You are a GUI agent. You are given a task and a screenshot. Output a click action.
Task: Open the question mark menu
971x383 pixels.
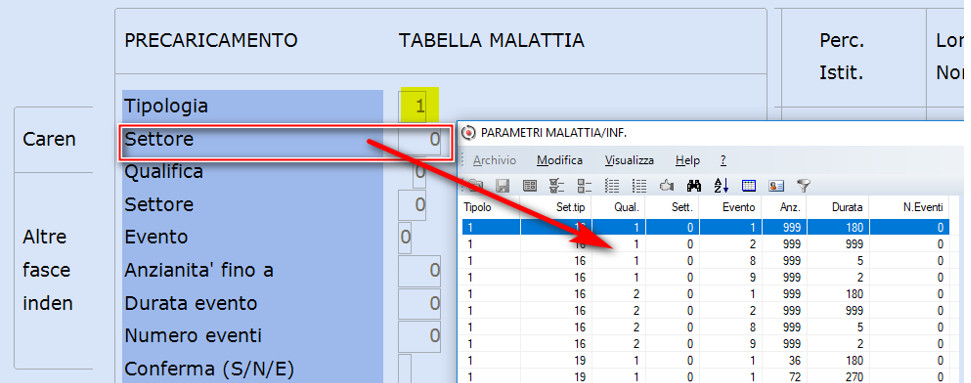click(x=723, y=161)
